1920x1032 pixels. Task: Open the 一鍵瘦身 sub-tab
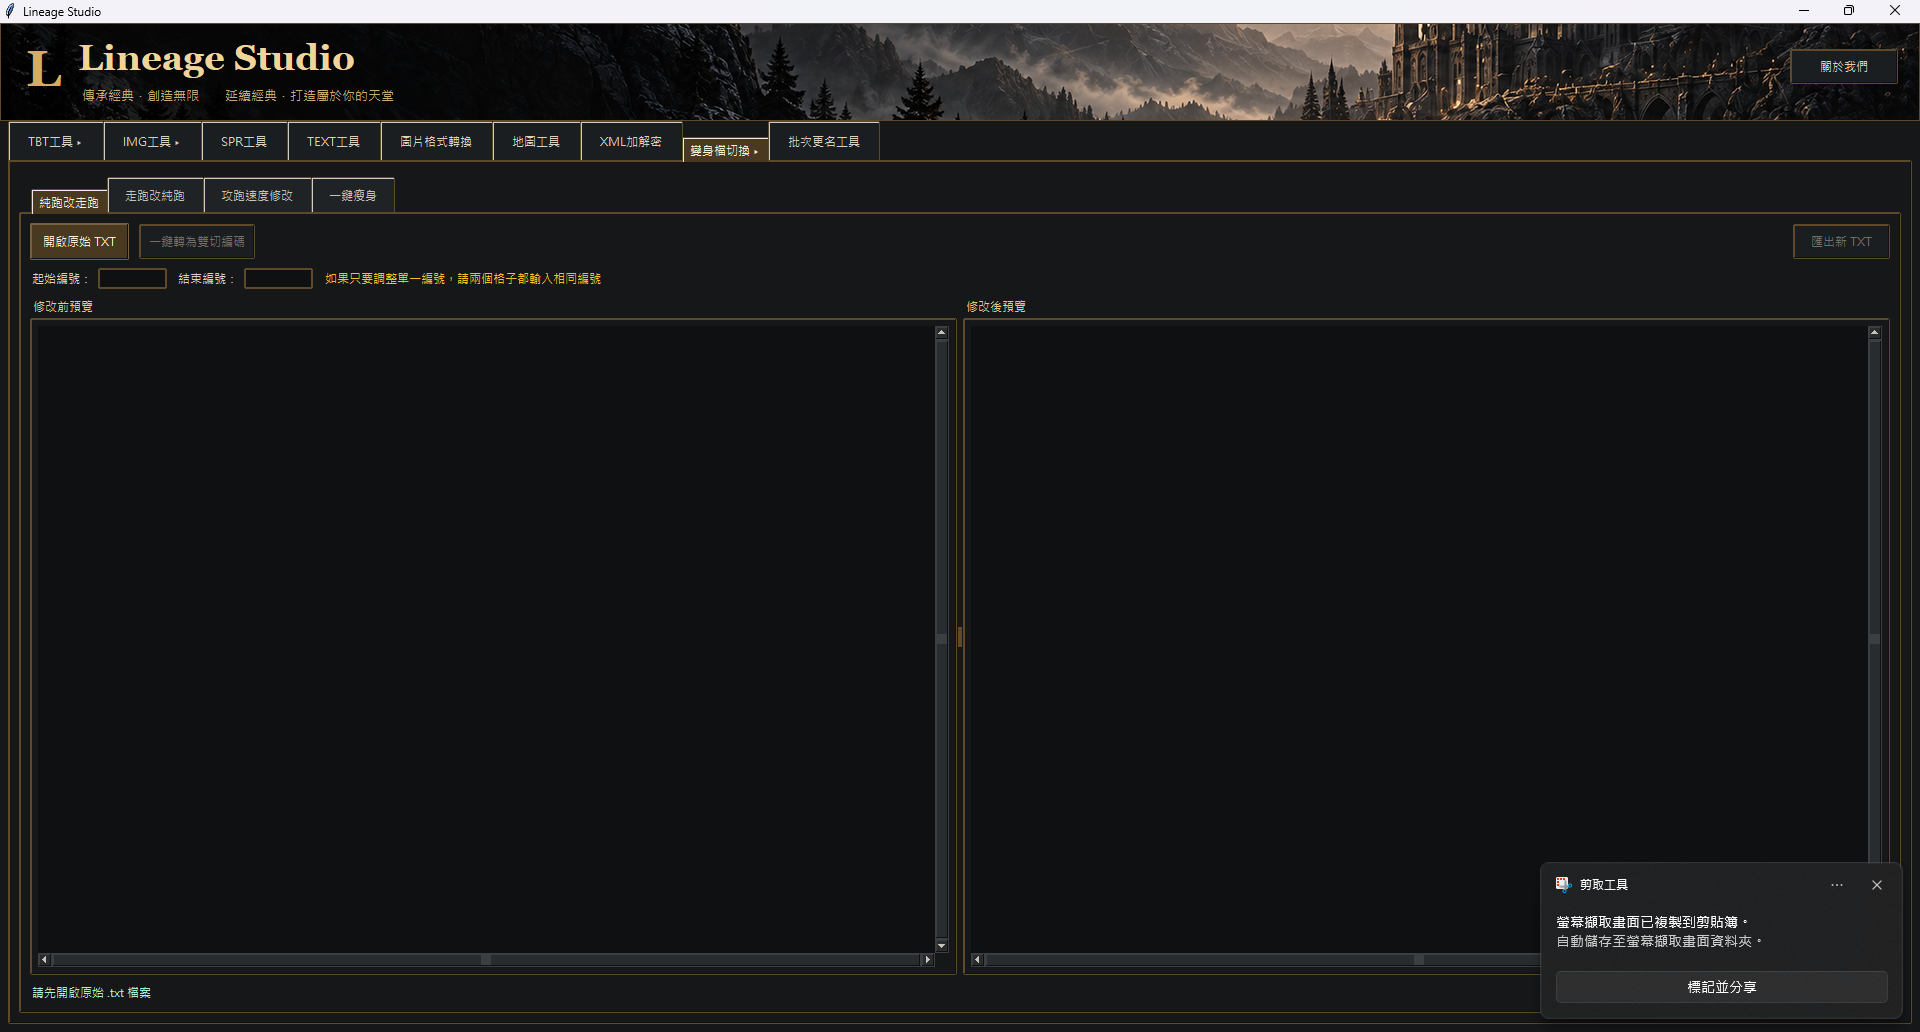(x=353, y=196)
